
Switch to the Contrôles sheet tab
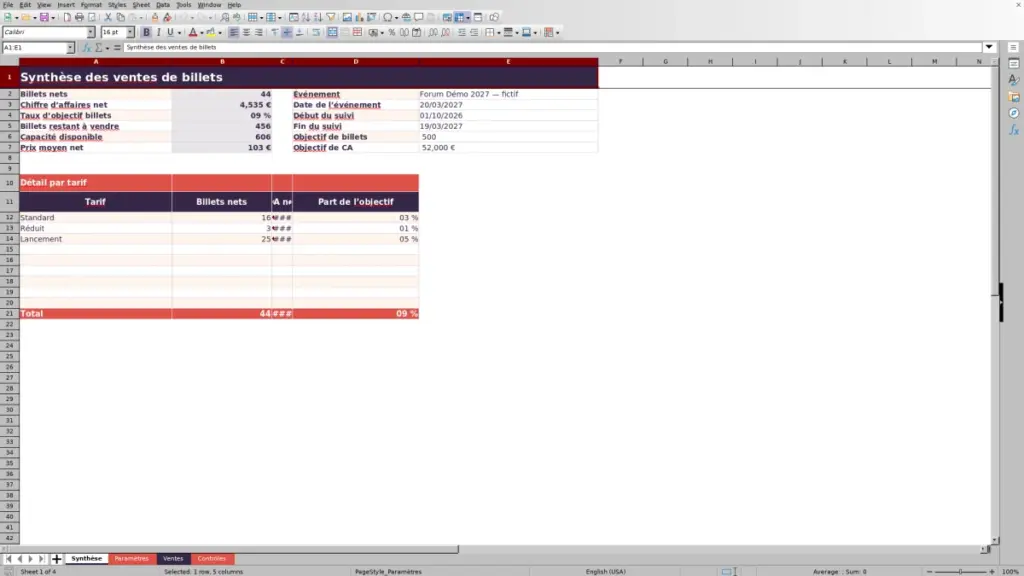click(212, 559)
